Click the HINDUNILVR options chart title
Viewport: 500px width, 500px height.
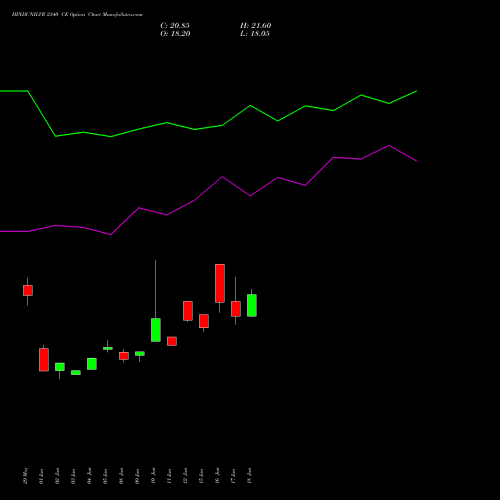click(77, 15)
